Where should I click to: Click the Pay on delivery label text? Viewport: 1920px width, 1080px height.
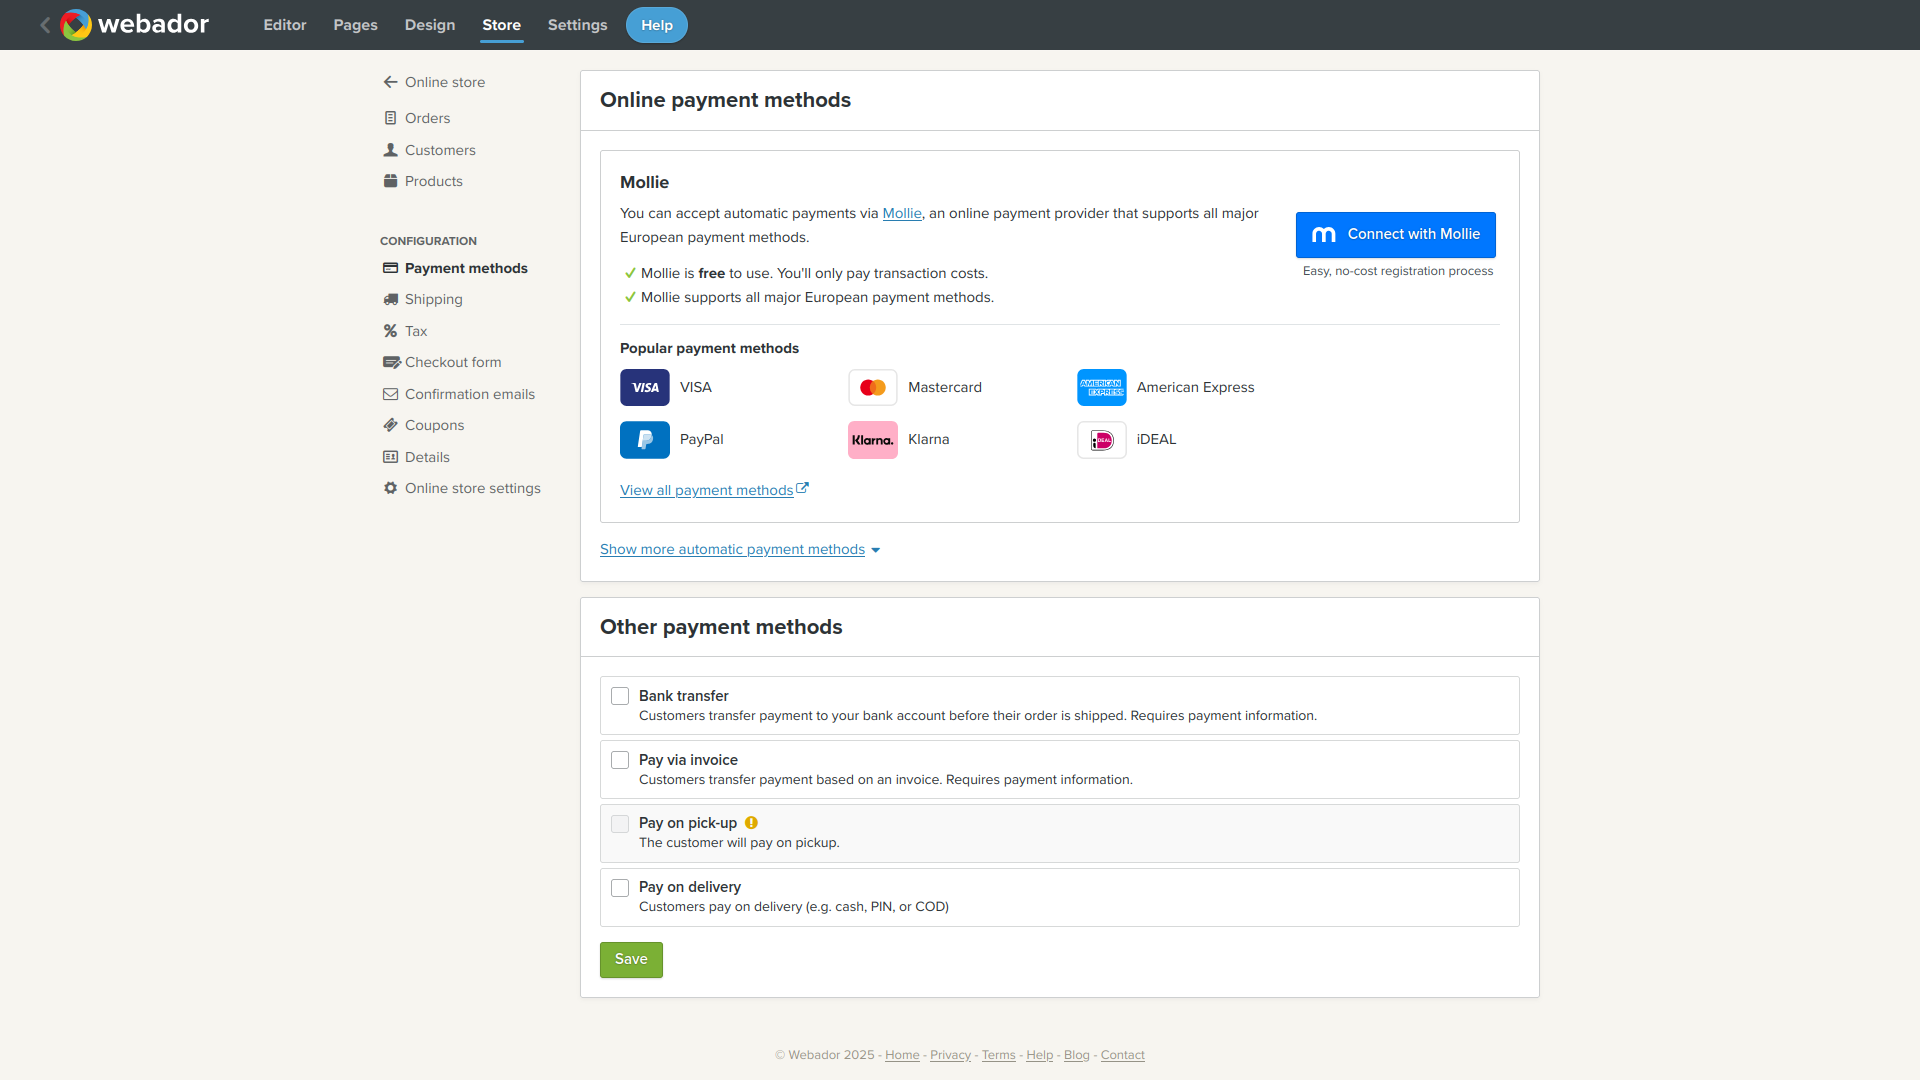[x=690, y=887]
